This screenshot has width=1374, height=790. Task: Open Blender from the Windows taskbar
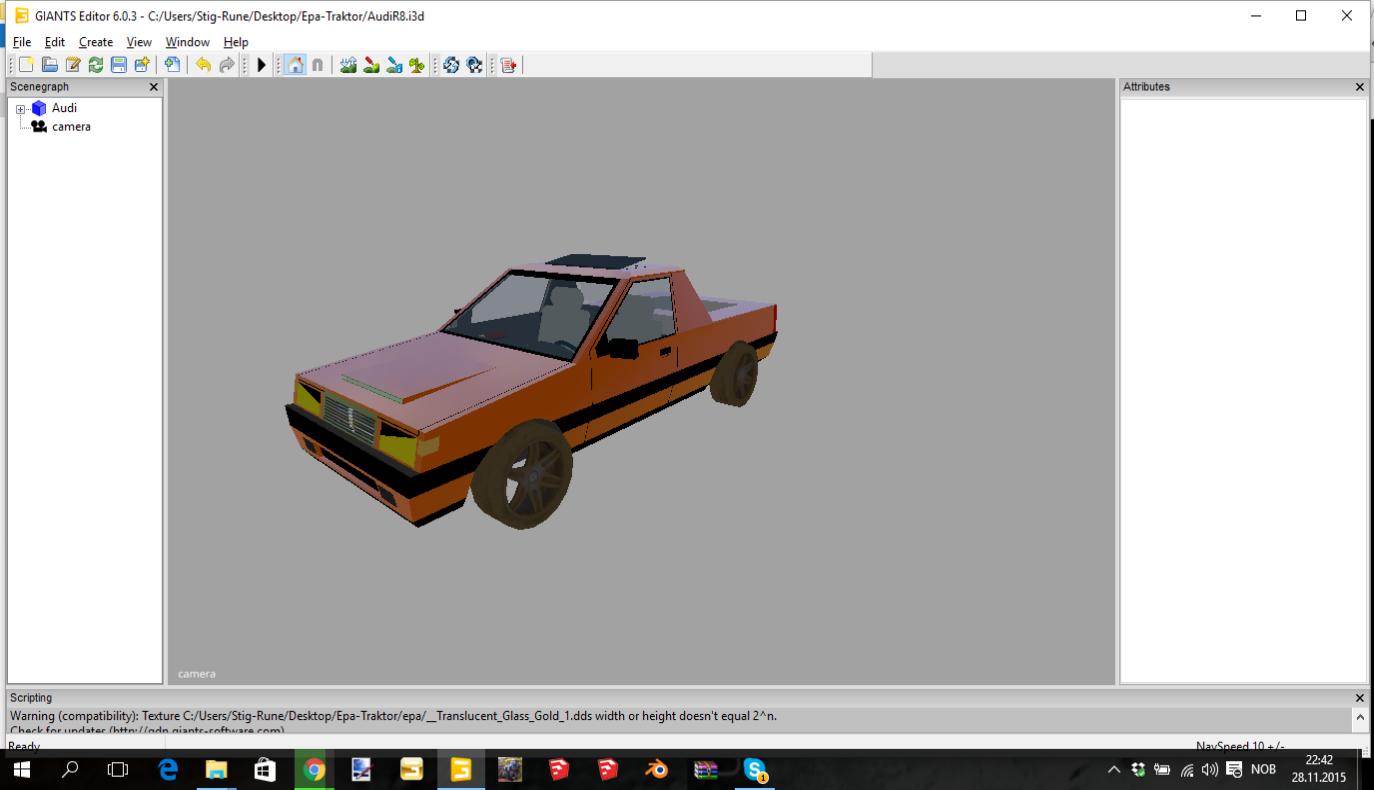(656, 770)
